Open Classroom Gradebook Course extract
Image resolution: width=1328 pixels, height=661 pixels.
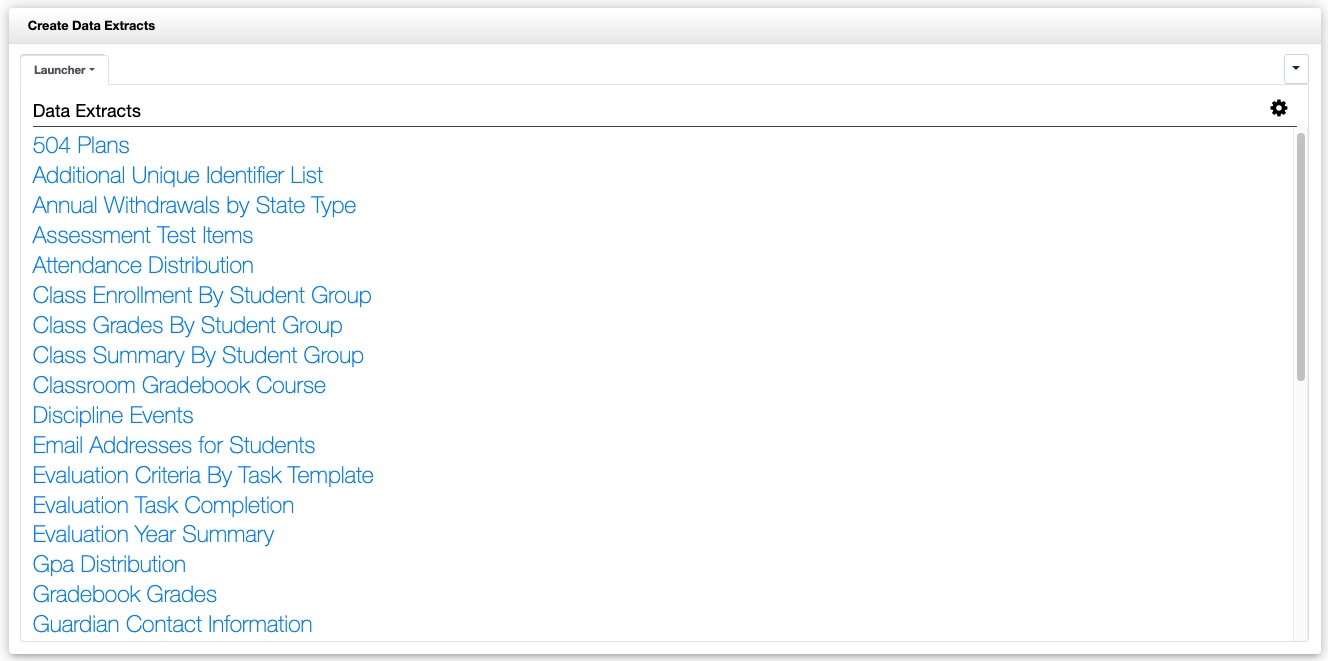(x=179, y=386)
